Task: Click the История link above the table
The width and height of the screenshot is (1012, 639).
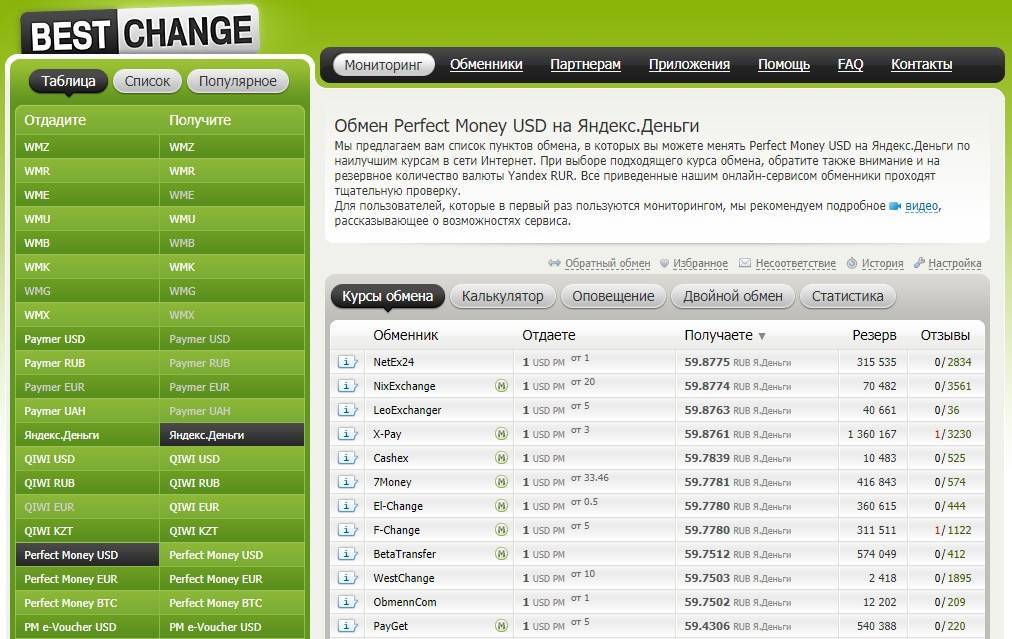Action: 882,264
